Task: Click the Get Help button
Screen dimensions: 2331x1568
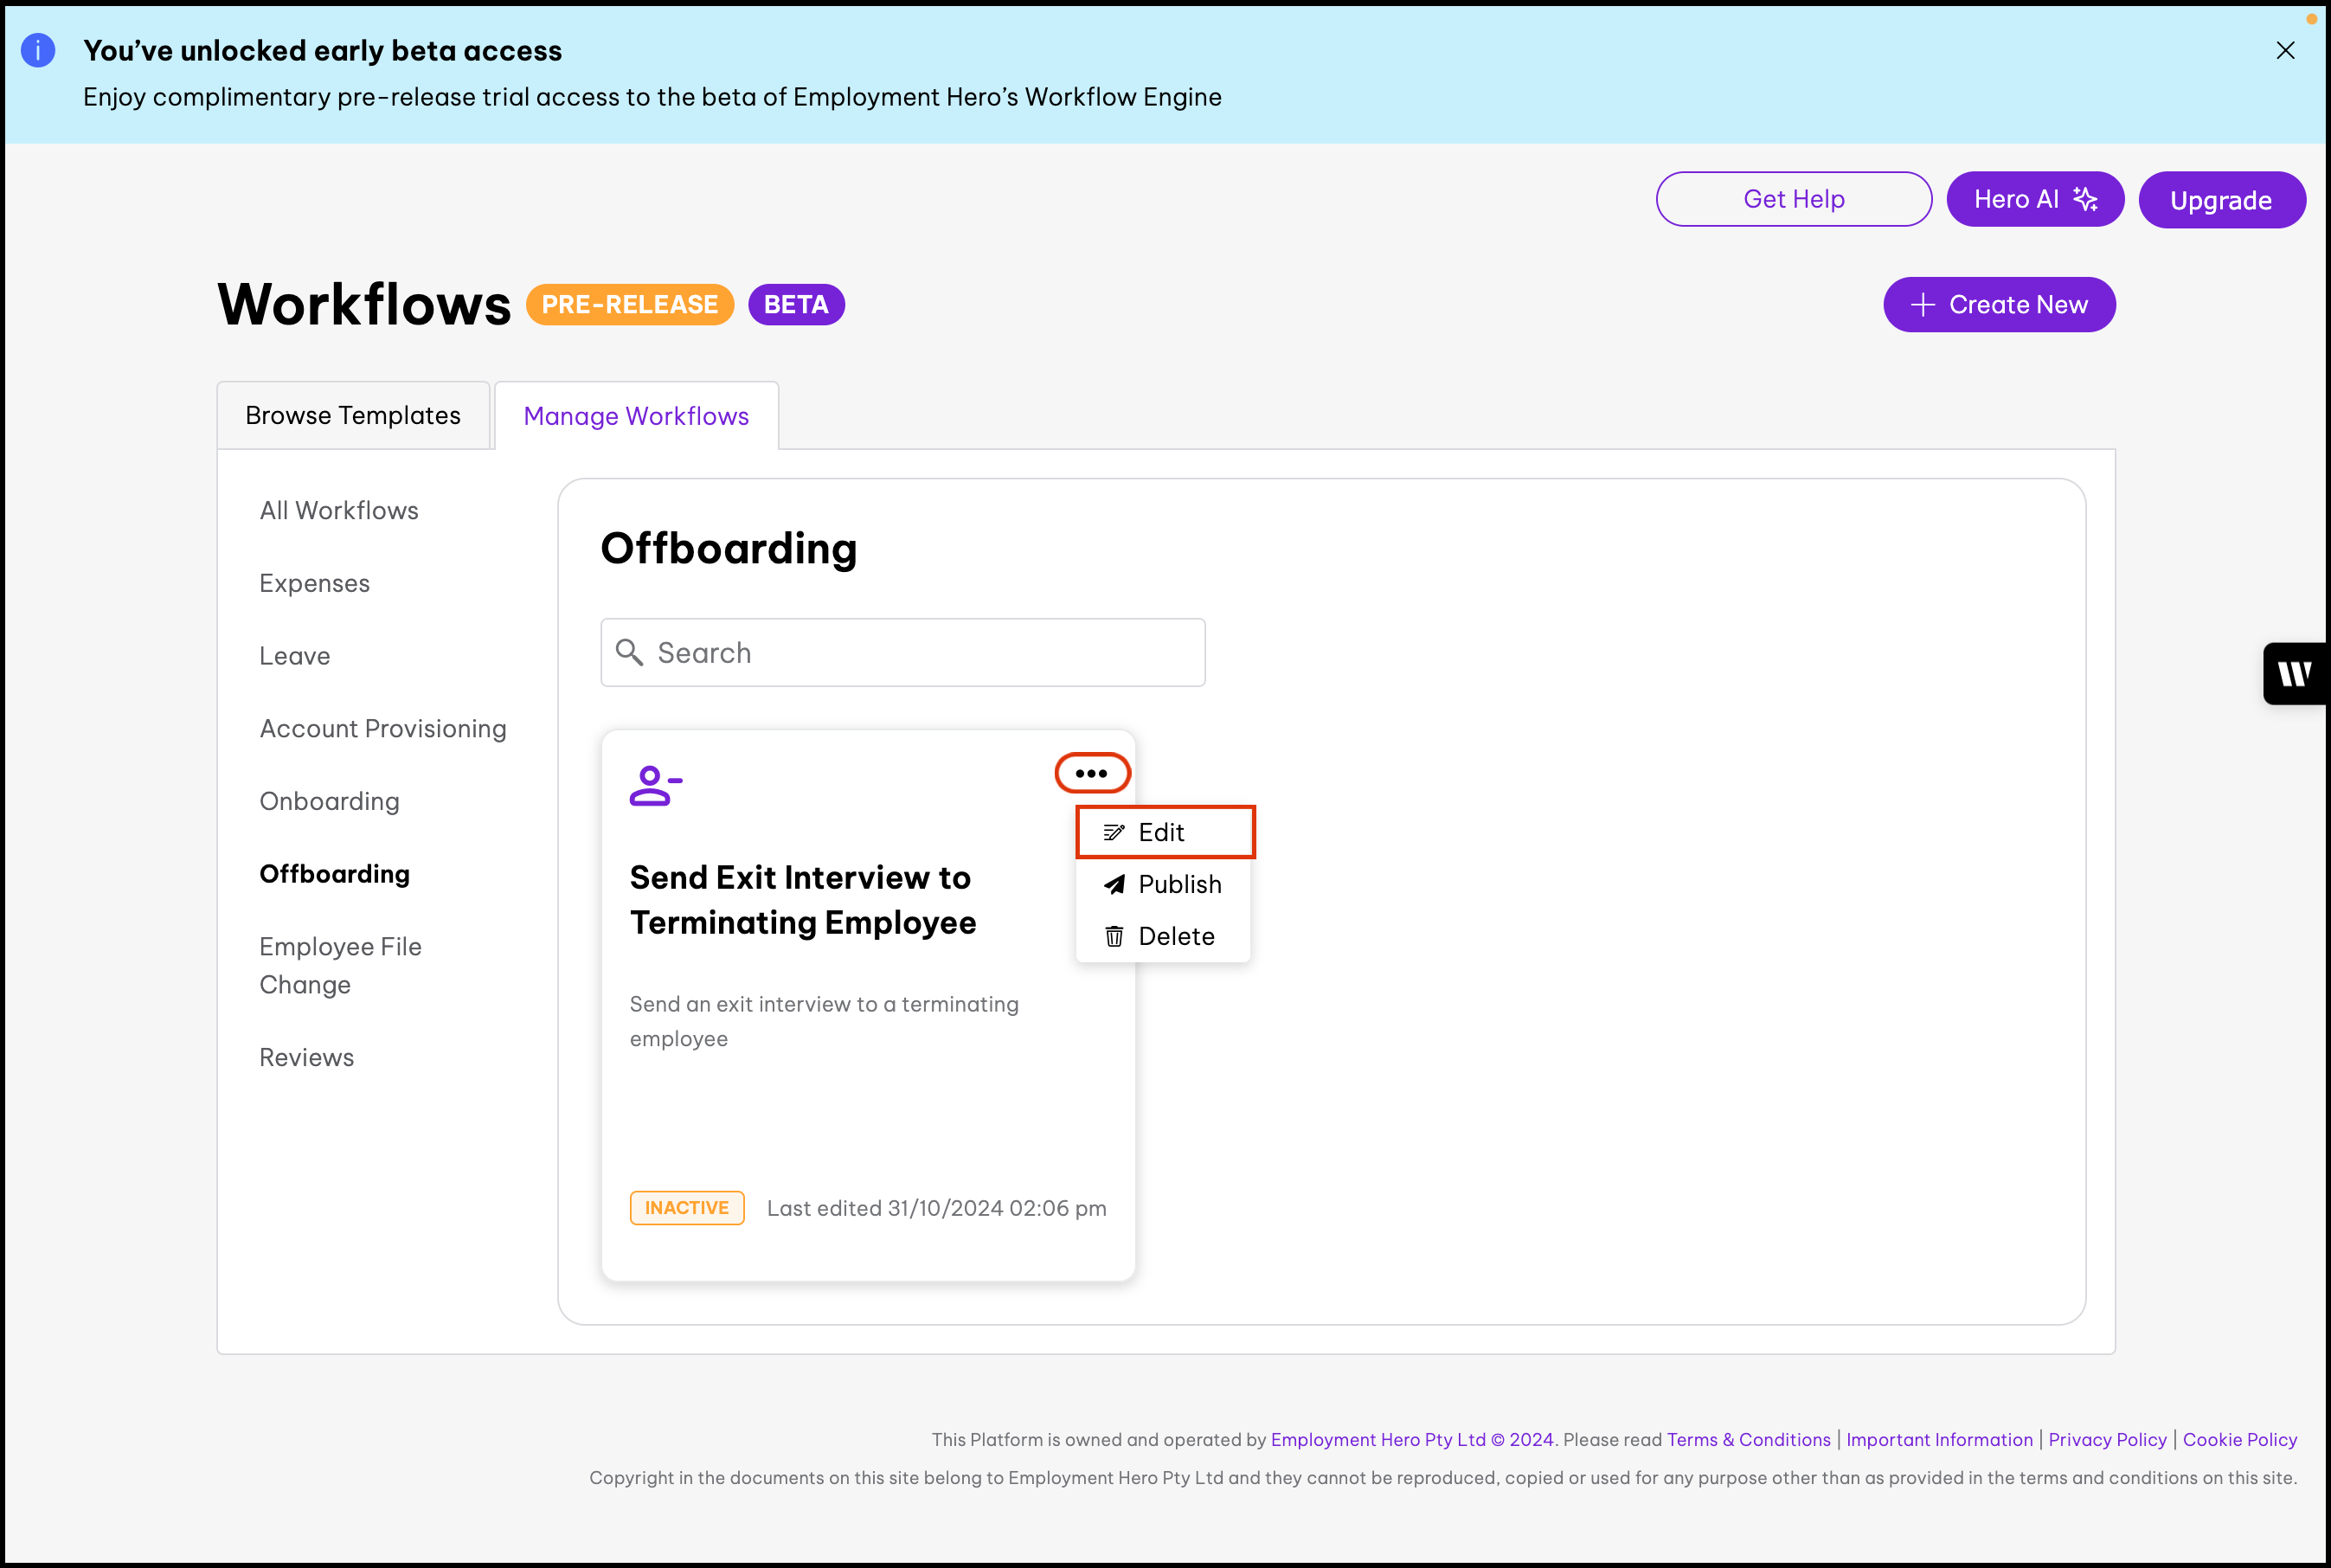Action: point(1793,199)
